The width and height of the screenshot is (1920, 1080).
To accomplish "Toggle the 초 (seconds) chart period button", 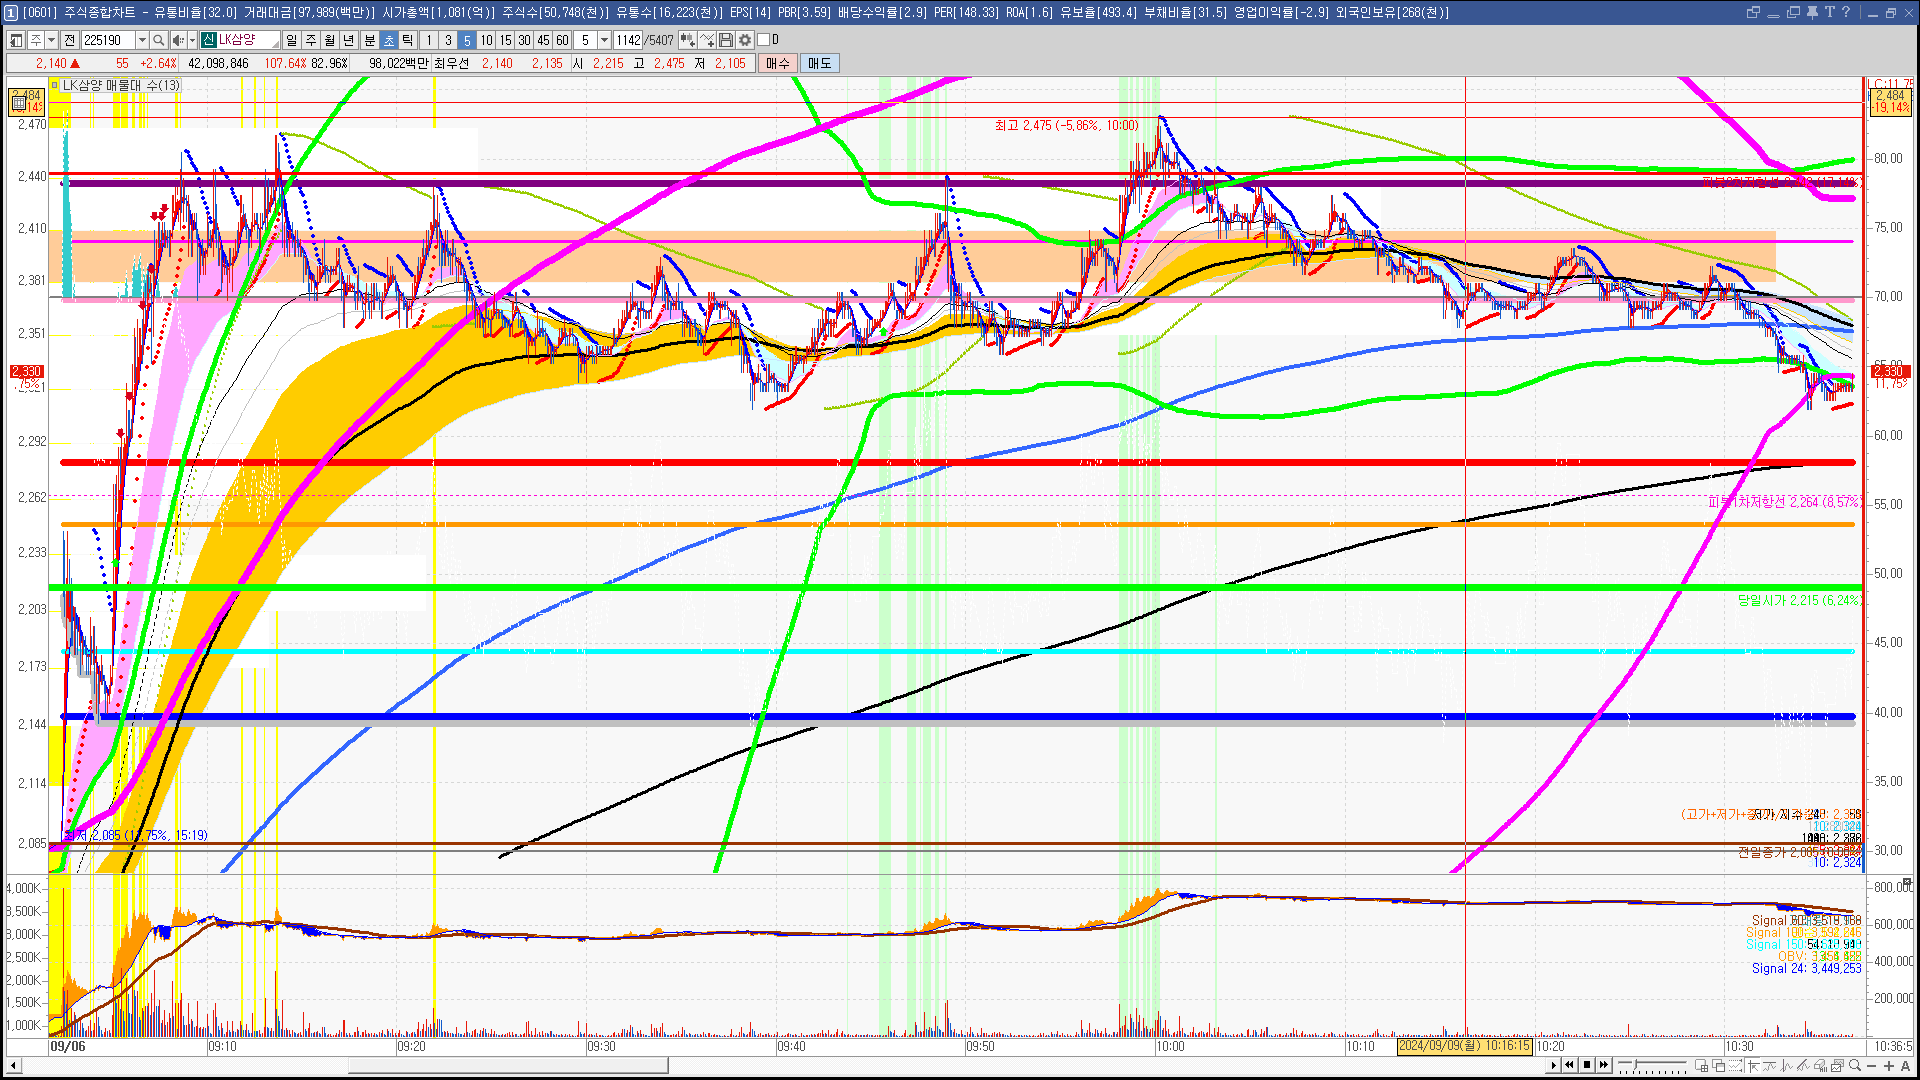I will (x=389, y=40).
